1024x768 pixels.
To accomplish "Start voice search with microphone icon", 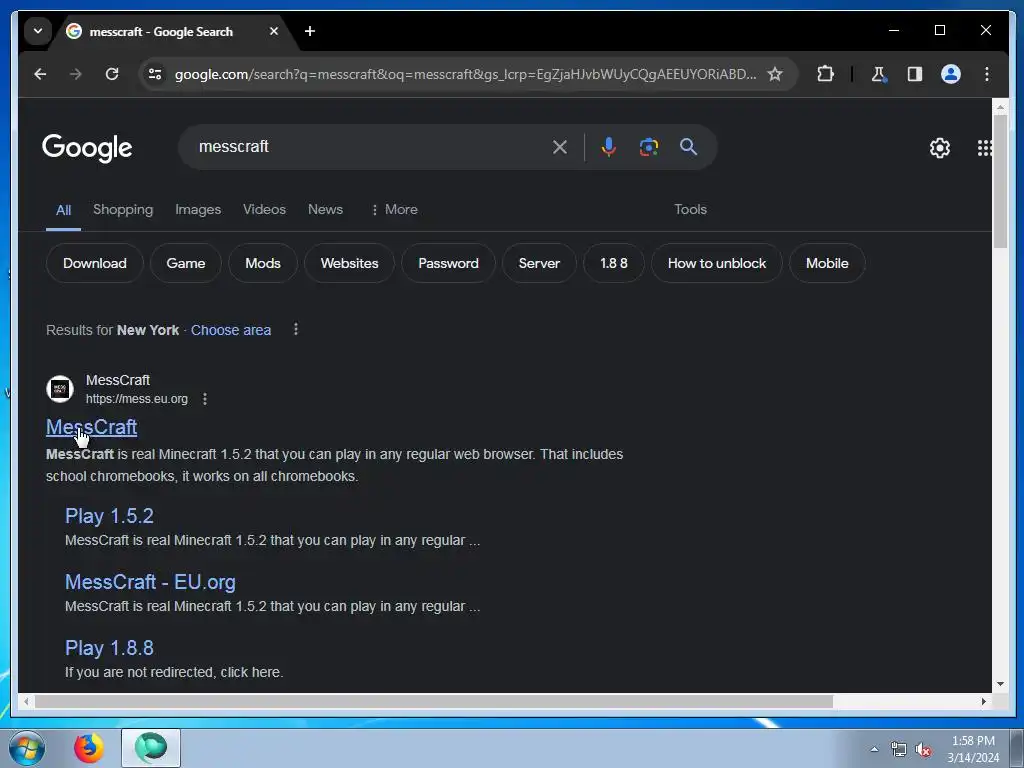I will pos(608,147).
